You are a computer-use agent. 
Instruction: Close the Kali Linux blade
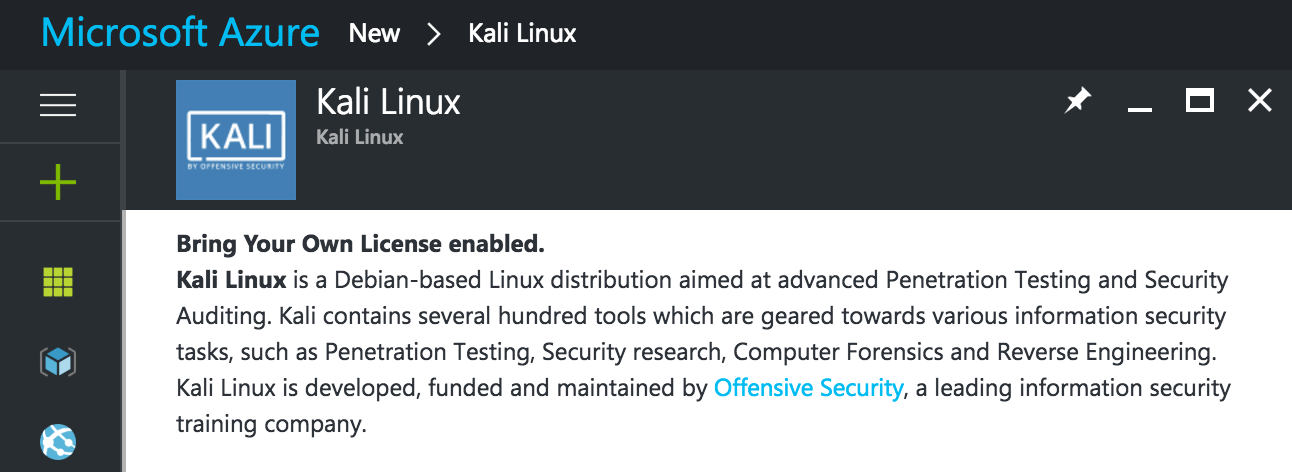click(x=1260, y=100)
